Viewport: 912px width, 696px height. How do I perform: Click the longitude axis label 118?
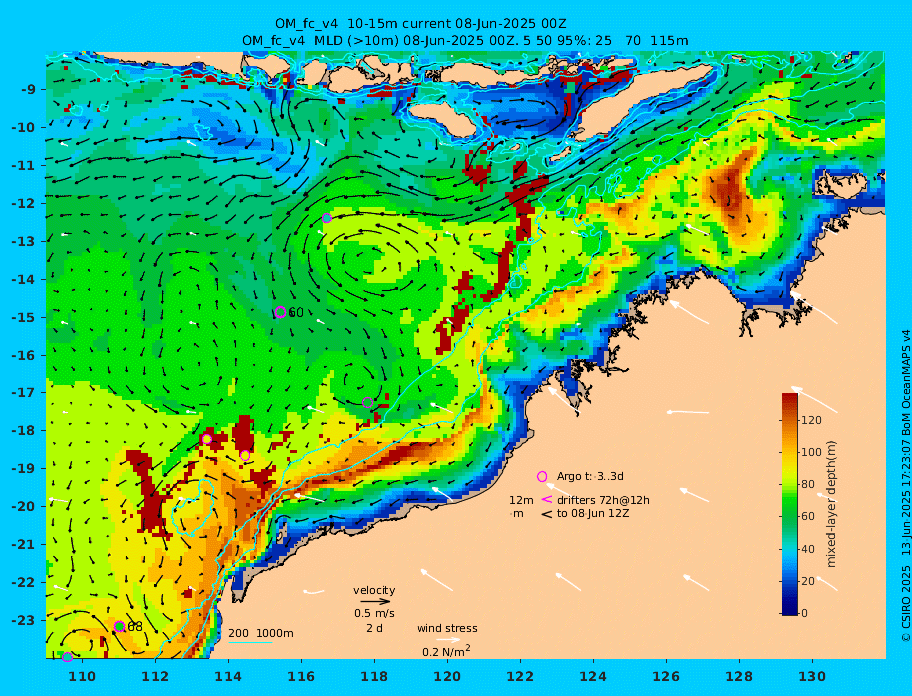tap(375, 676)
